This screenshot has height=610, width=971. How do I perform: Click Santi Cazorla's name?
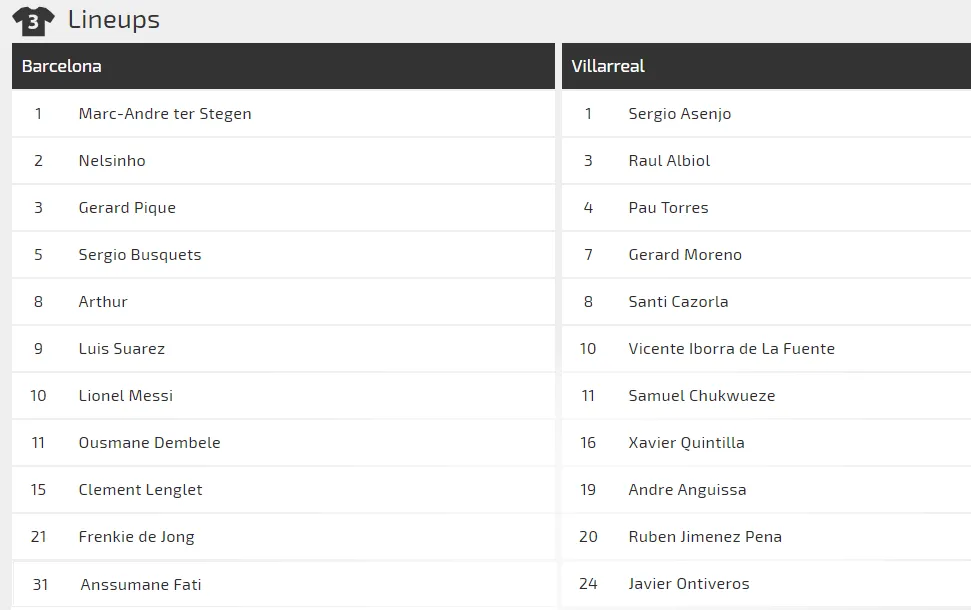(679, 302)
